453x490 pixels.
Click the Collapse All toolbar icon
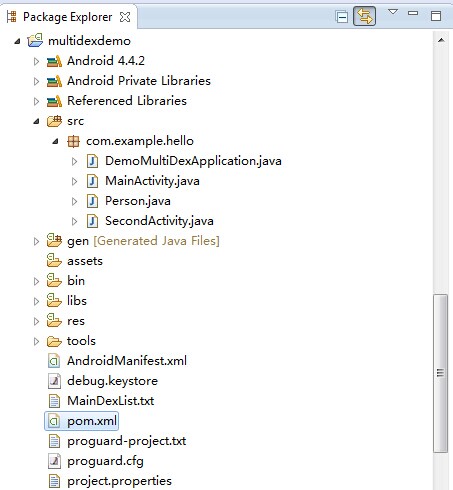pos(342,17)
